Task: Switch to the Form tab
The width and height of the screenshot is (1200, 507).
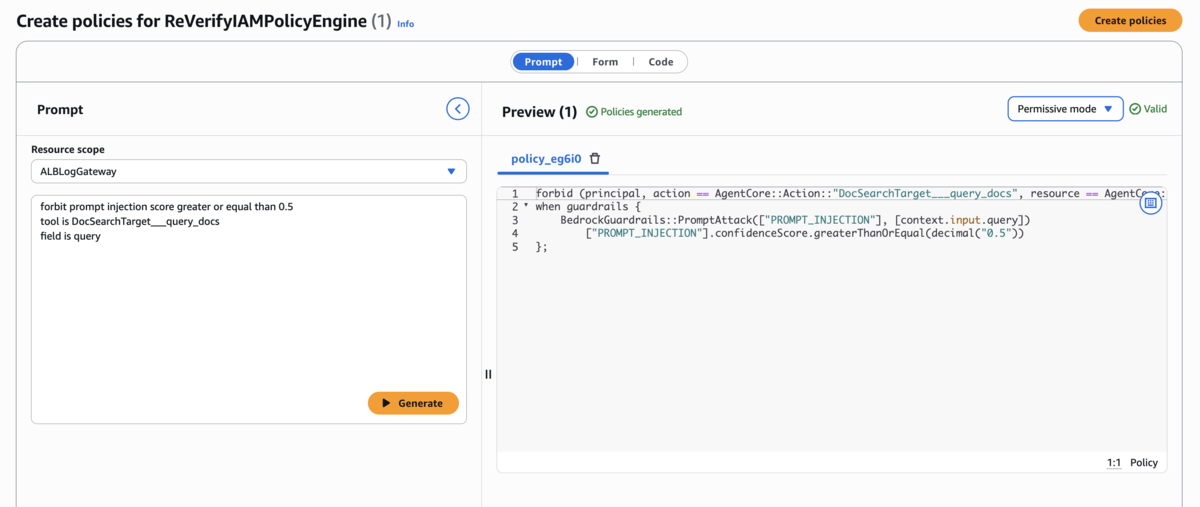Action: click(x=605, y=62)
